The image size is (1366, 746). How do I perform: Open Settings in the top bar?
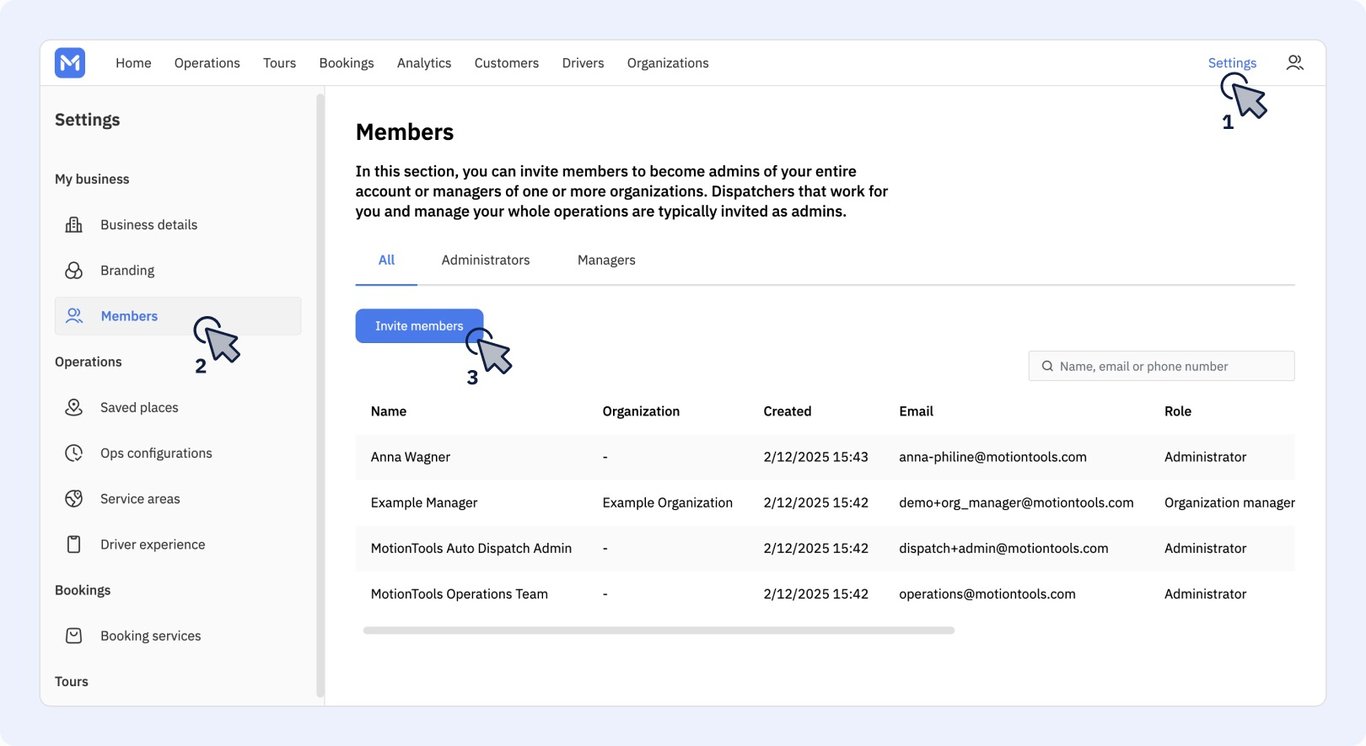coord(1232,63)
